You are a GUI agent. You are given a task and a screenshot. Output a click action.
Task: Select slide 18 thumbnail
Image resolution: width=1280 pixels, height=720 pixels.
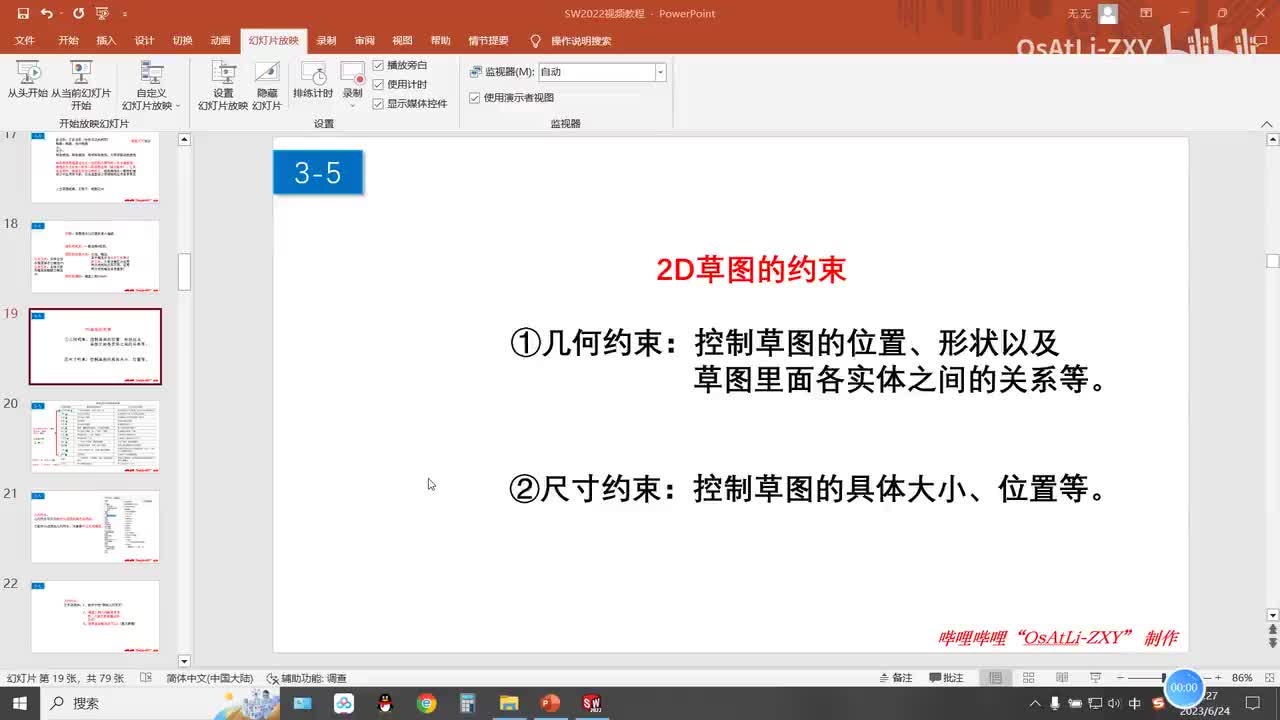(95, 256)
